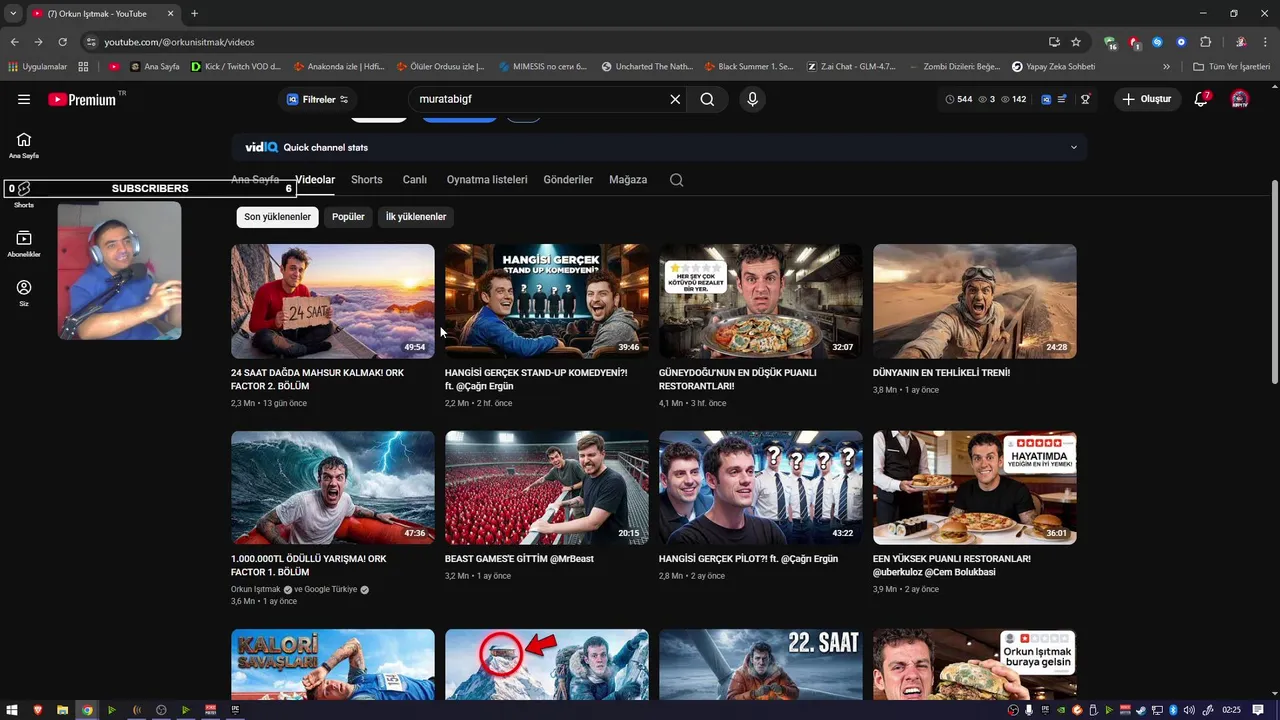Viewport: 1280px width, 720px height.
Task: Open the account avatar menu
Action: (1240, 99)
